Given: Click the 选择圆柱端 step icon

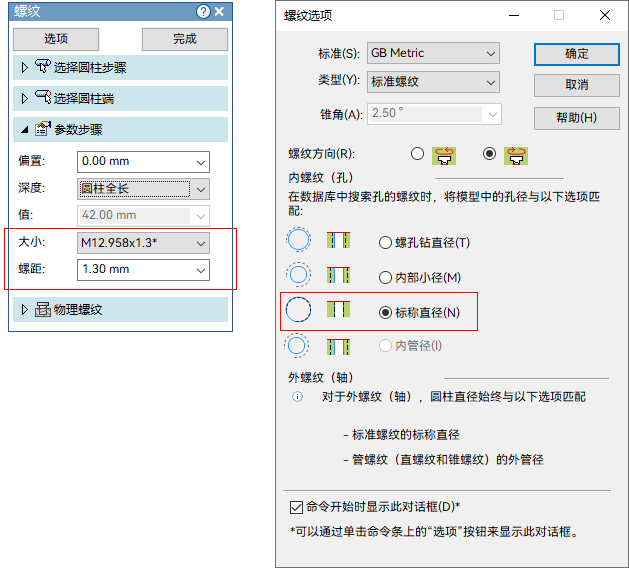Looking at the screenshot, I should pyautogui.click(x=43, y=97).
